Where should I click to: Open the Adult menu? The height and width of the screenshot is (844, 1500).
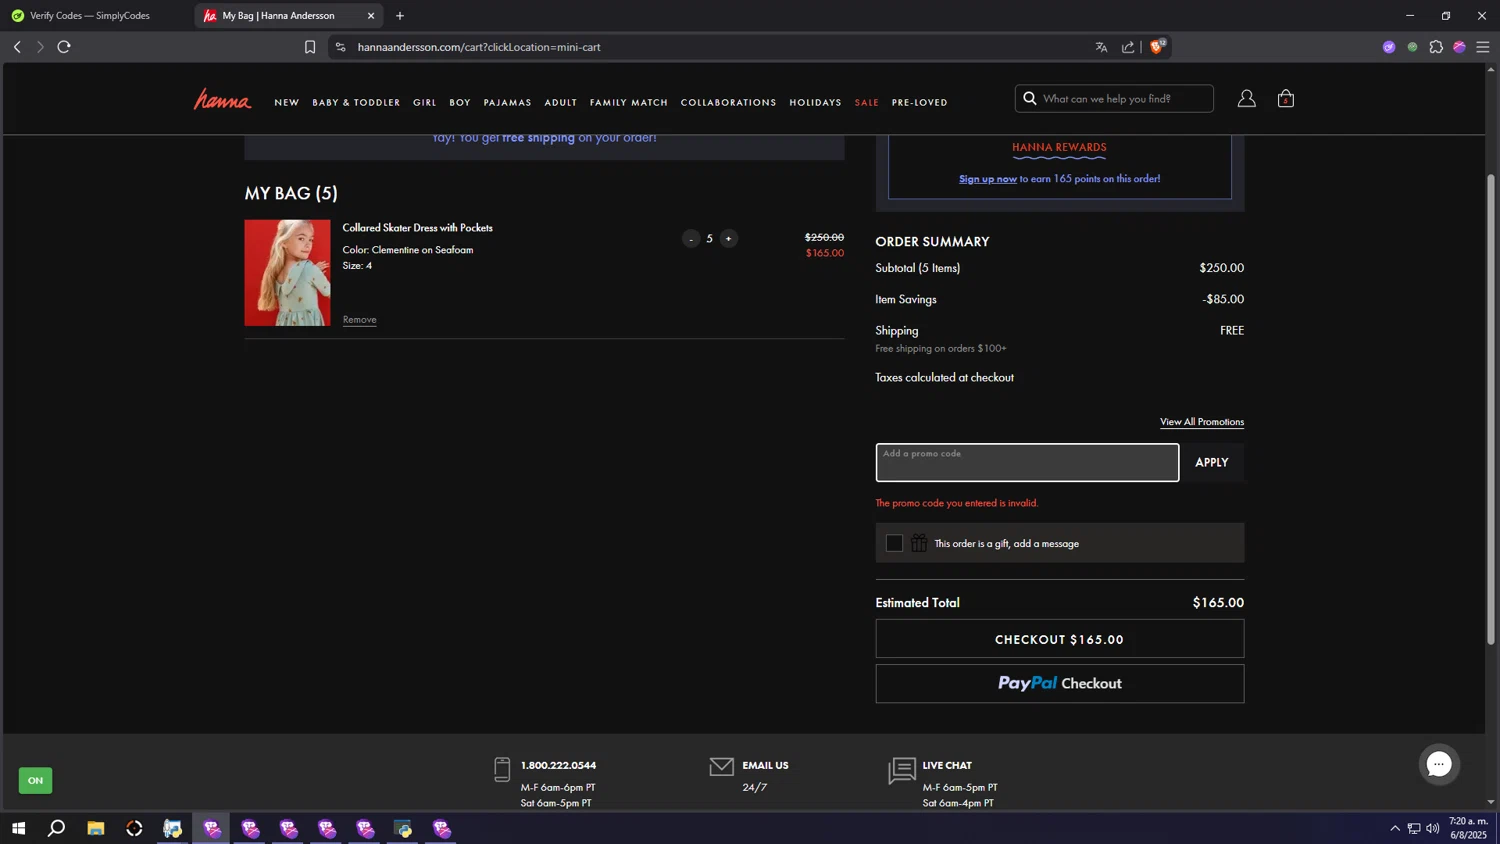pos(561,103)
